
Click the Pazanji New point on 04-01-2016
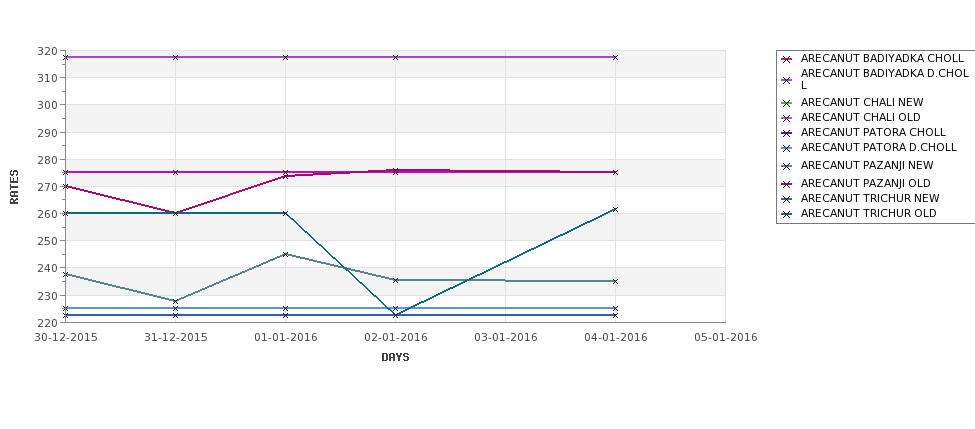(x=615, y=282)
